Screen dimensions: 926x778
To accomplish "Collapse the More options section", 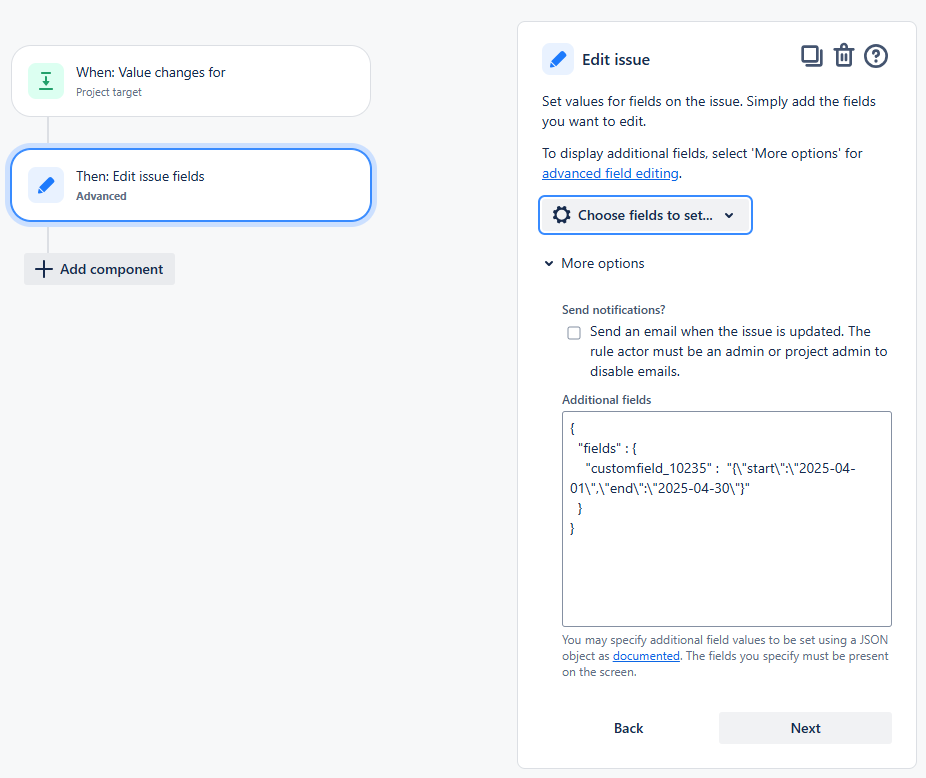I will (594, 263).
